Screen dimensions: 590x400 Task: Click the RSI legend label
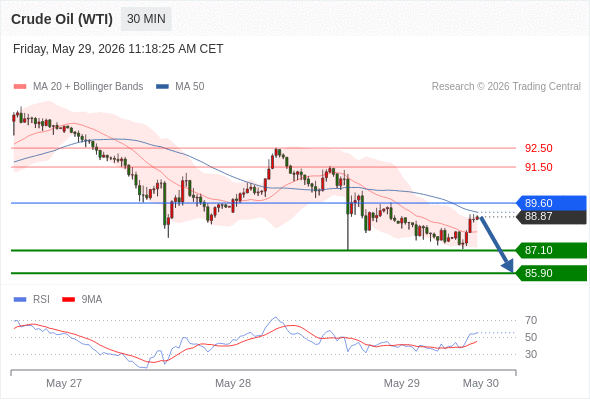41,300
